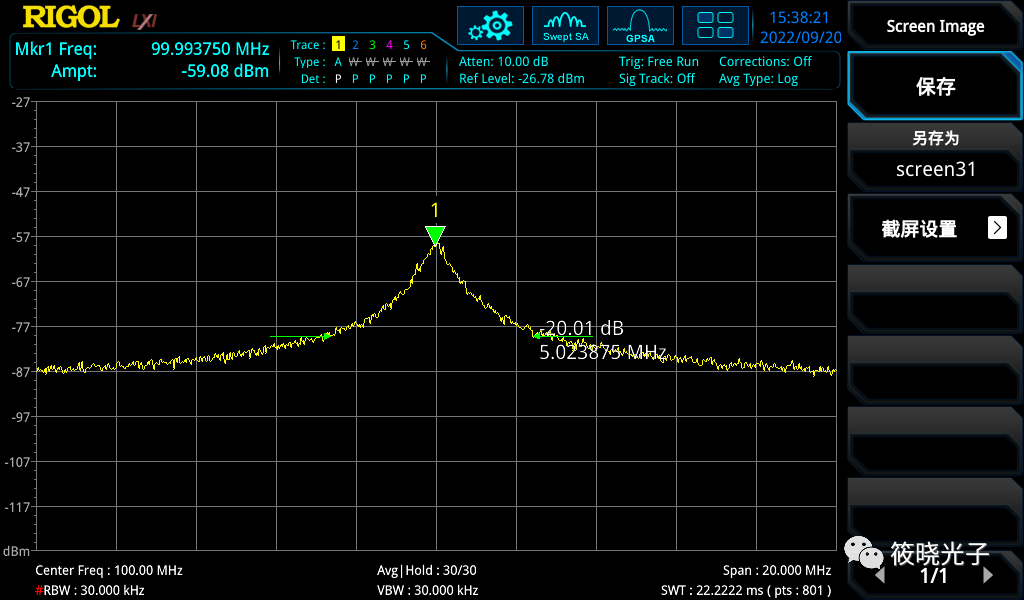
Task: Expand the 截屏设置 submenu arrow
Action: click(997, 228)
